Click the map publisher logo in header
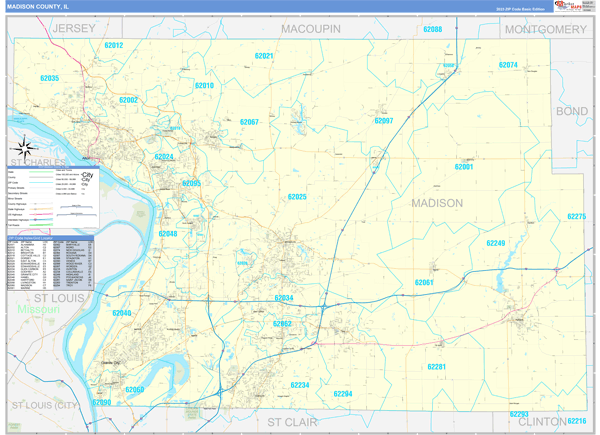600x435 pixels. tap(568, 6)
